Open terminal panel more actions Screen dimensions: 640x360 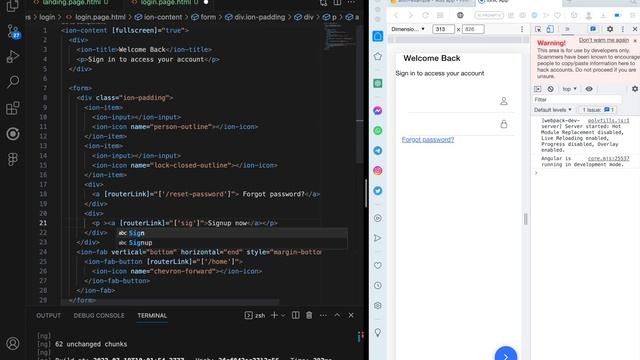(323, 316)
